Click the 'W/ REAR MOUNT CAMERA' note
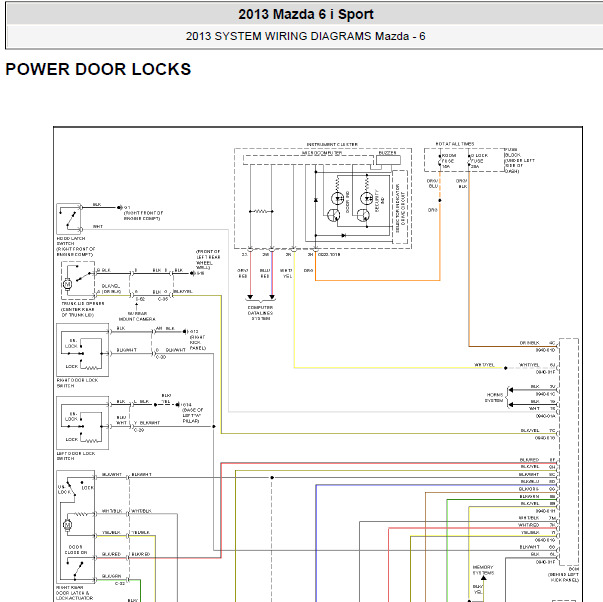The height and width of the screenshot is (602, 603). [x=137, y=316]
